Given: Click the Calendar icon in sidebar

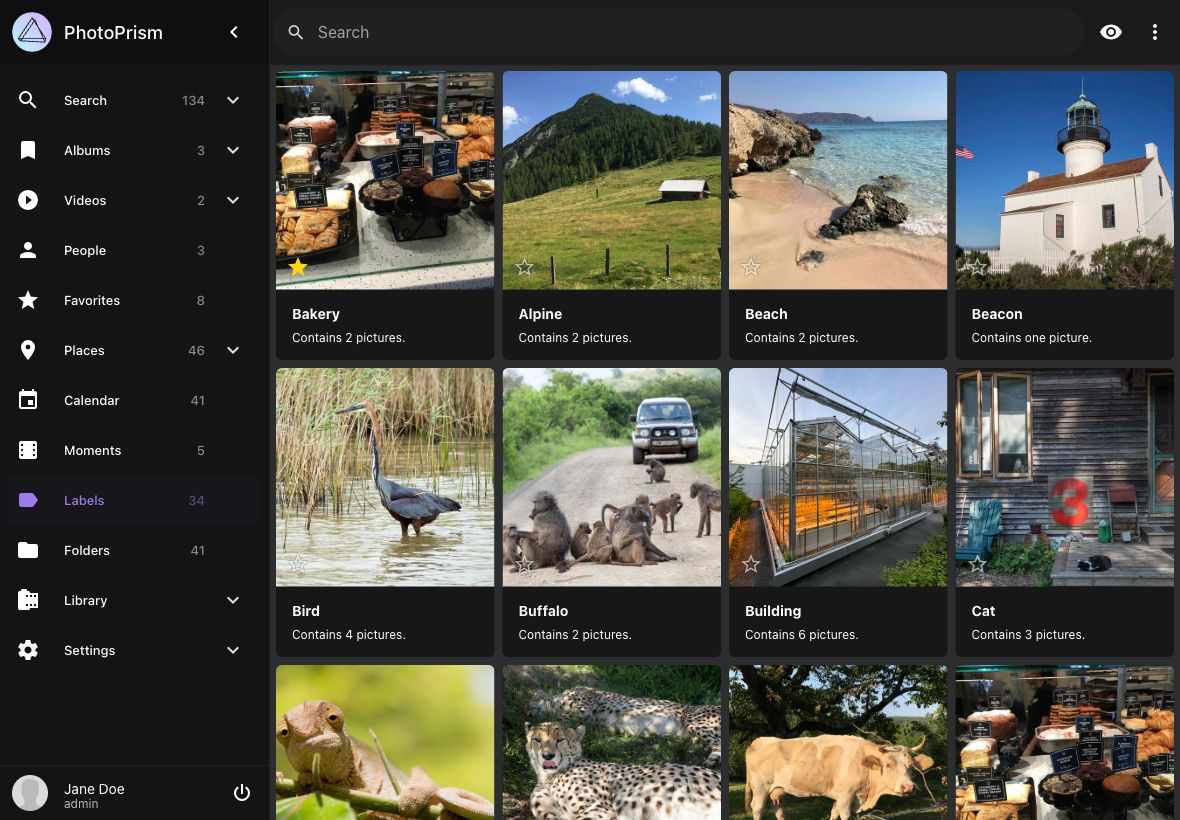Looking at the screenshot, I should coord(28,400).
